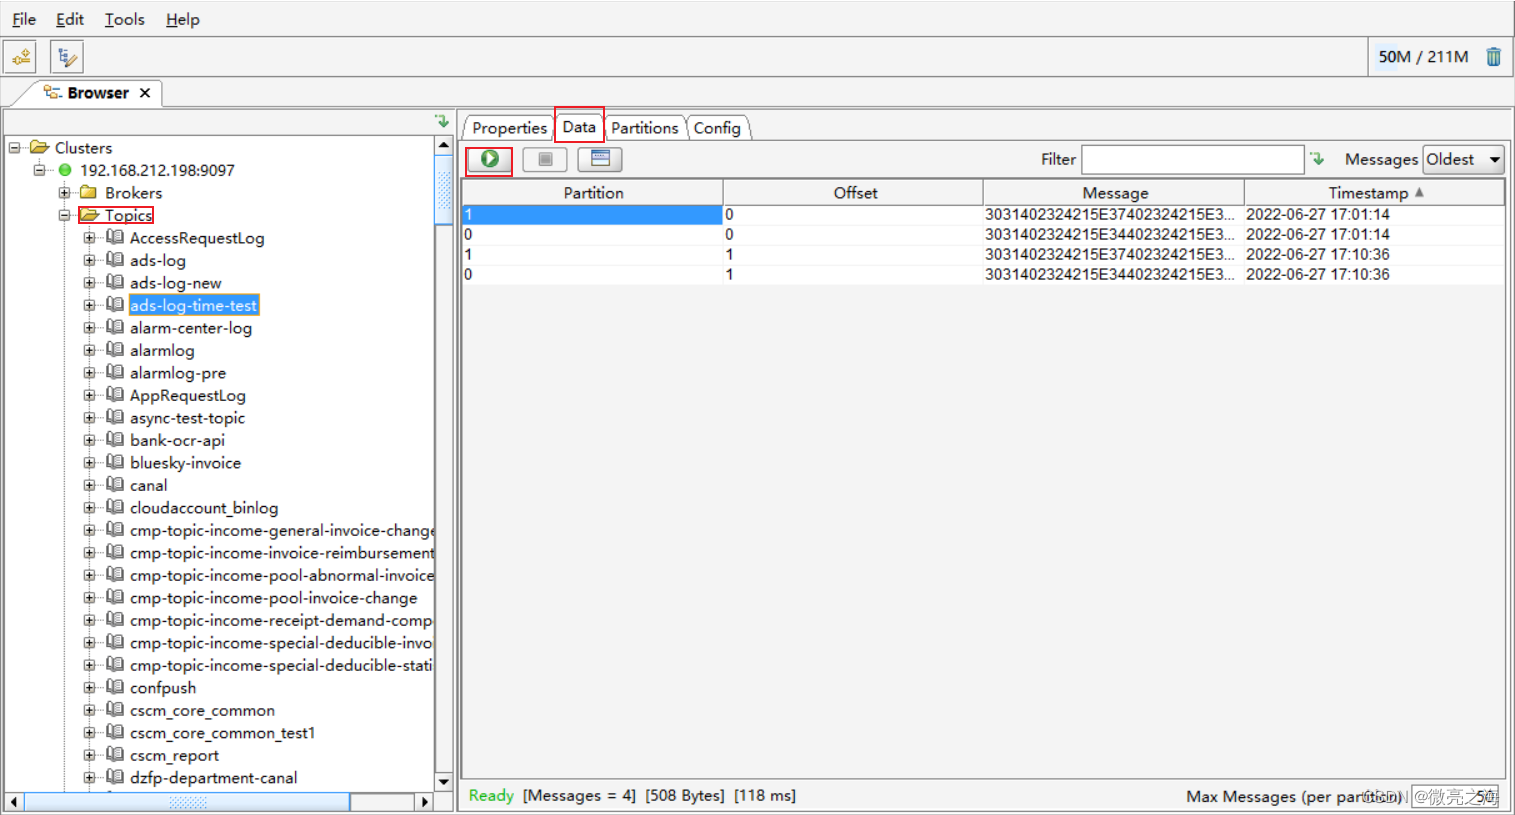The height and width of the screenshot is (815, 1515).
Task: Click the add cluster toolbar icon
Action: (21, 57)
